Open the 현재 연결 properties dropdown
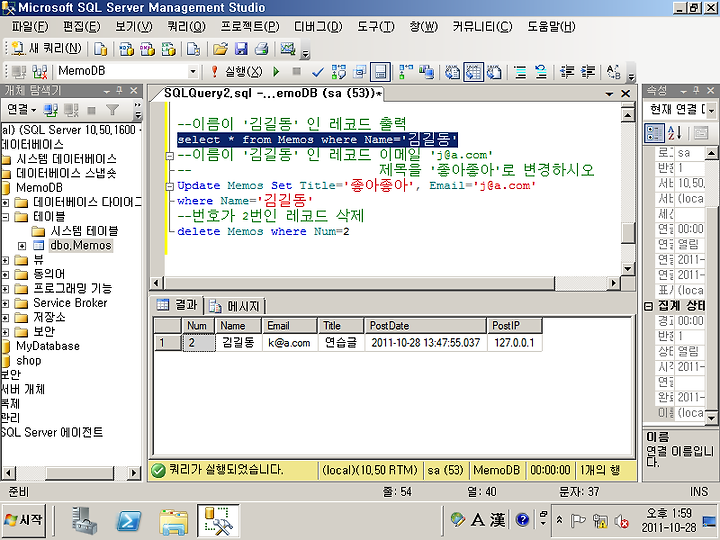 (x=711, y=110)
